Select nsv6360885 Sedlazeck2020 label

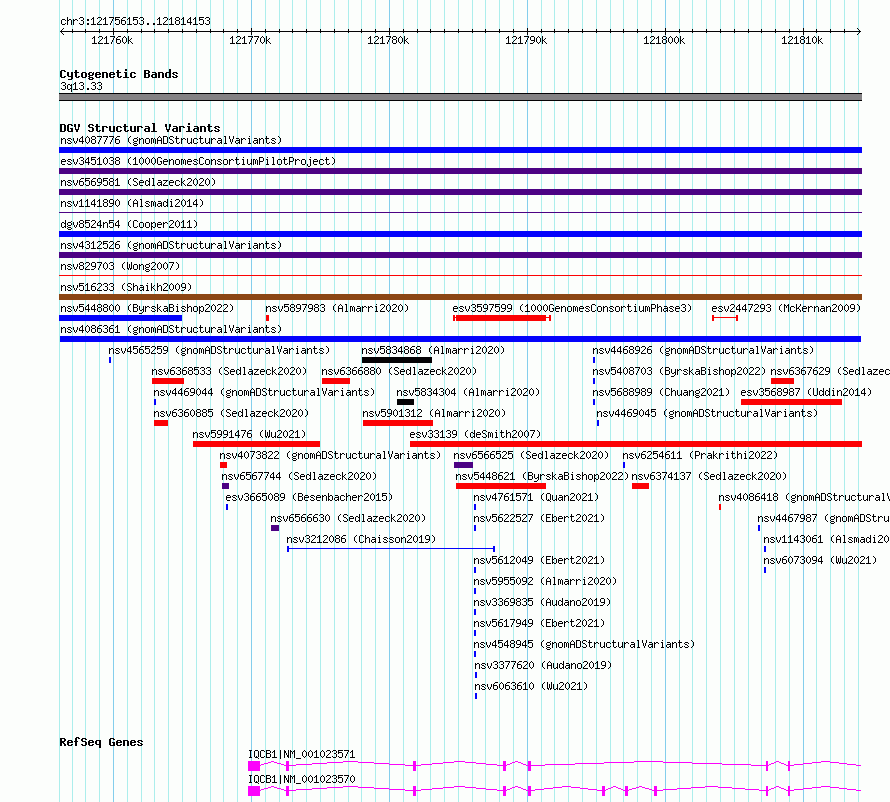point(232,413)
